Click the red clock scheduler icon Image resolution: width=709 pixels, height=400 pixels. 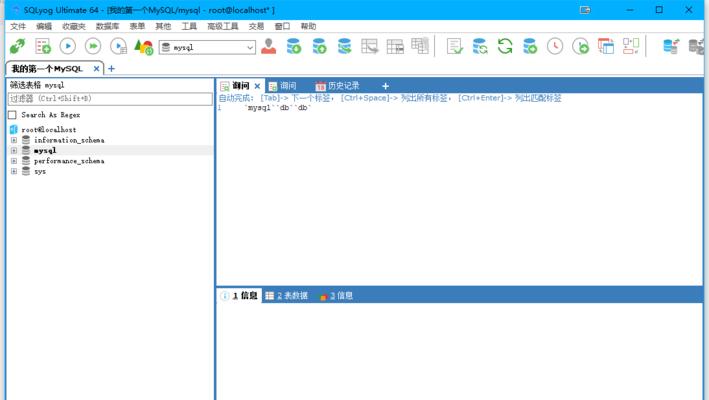(x=555, y=46)
